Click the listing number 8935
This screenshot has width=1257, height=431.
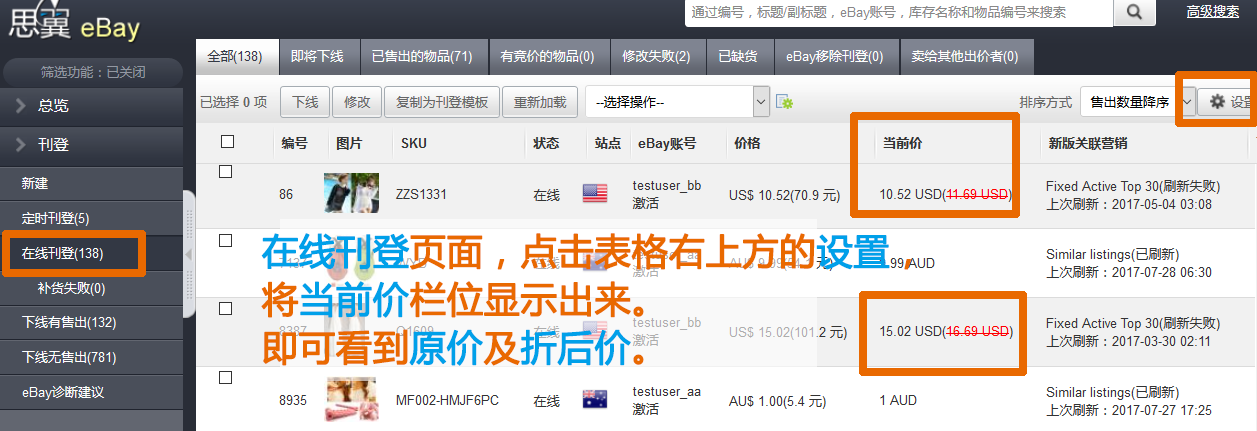pyautogui.click(x=293, y=401)
